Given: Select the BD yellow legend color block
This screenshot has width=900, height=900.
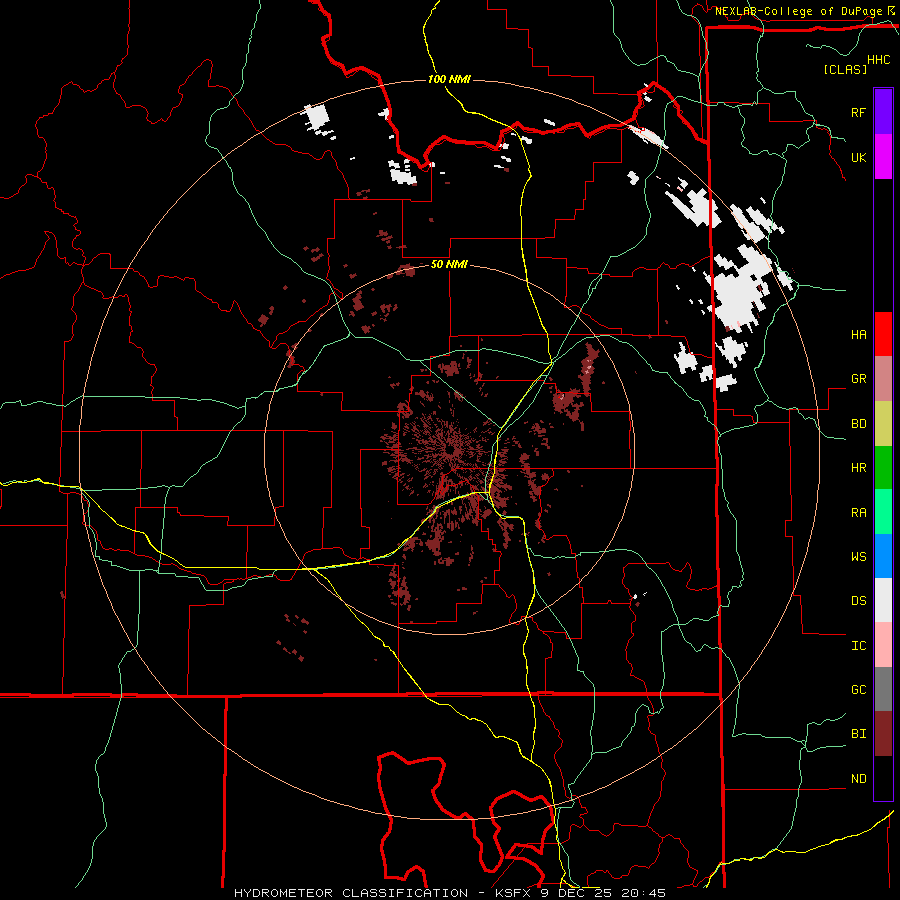Looking at the screenshot, I should 883,423.
